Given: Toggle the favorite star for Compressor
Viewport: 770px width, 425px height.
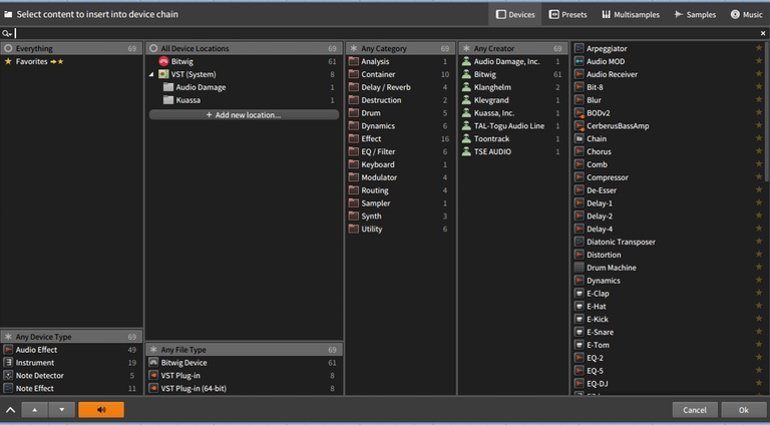Looking at the screenshot, I should (759, 177).
